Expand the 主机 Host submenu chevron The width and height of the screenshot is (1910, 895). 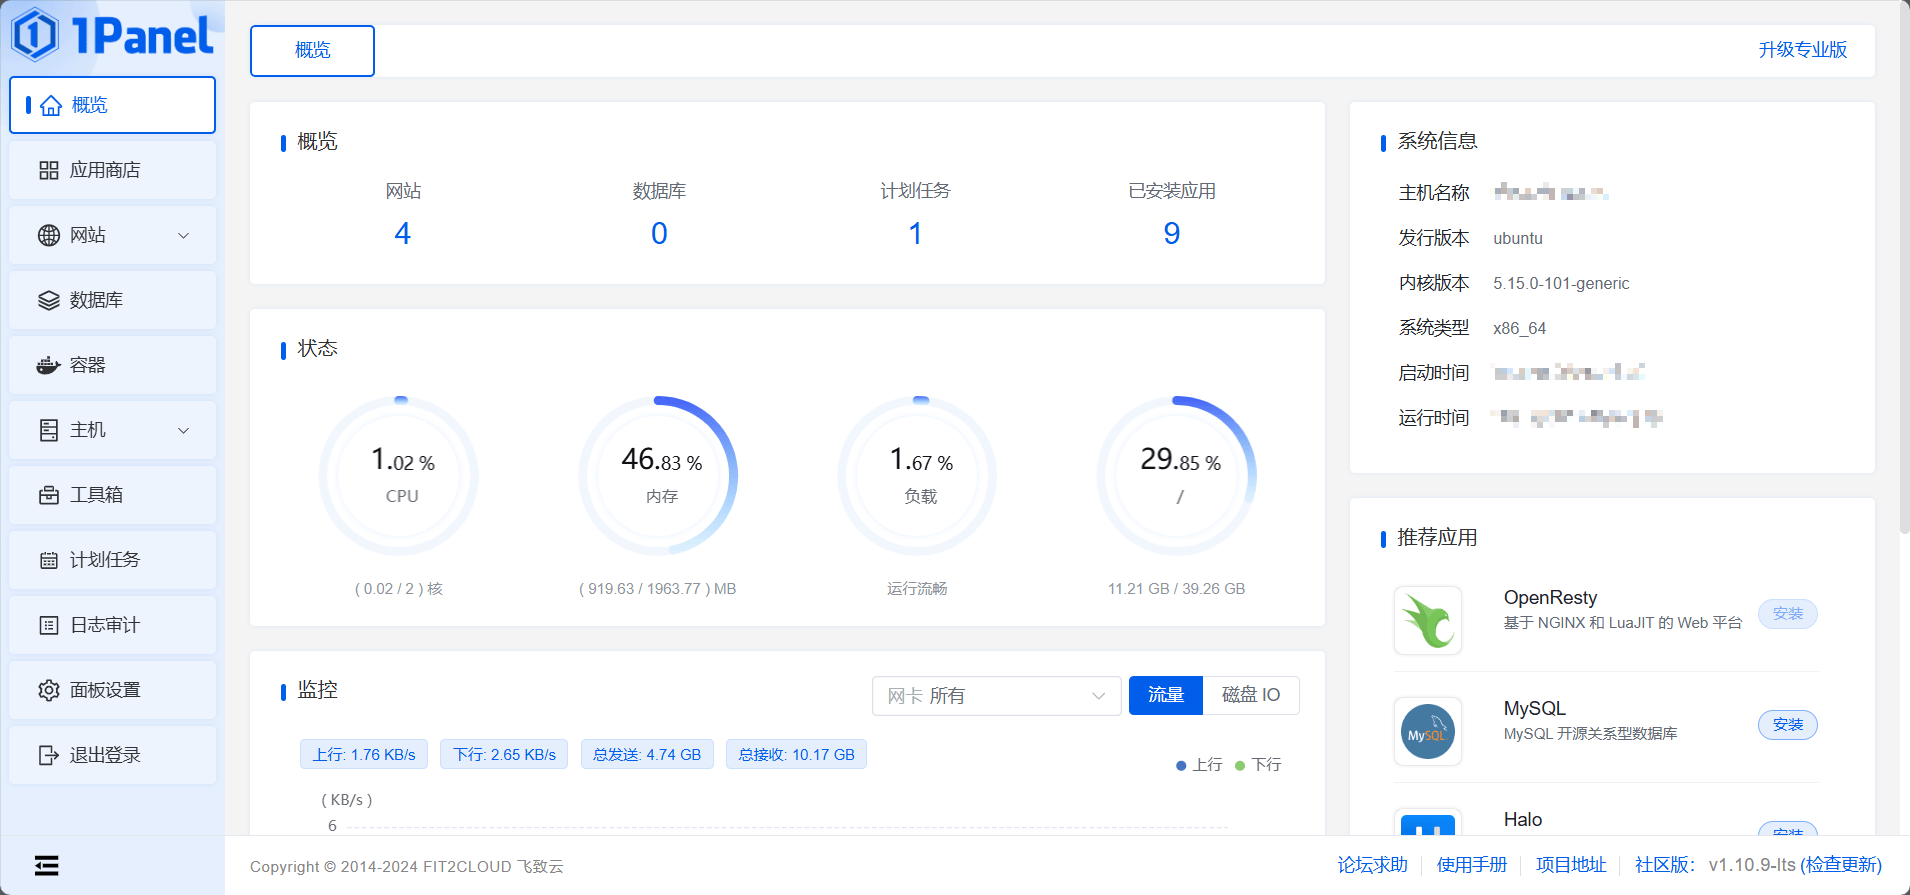pyautogui.click(x=183, y=431)
